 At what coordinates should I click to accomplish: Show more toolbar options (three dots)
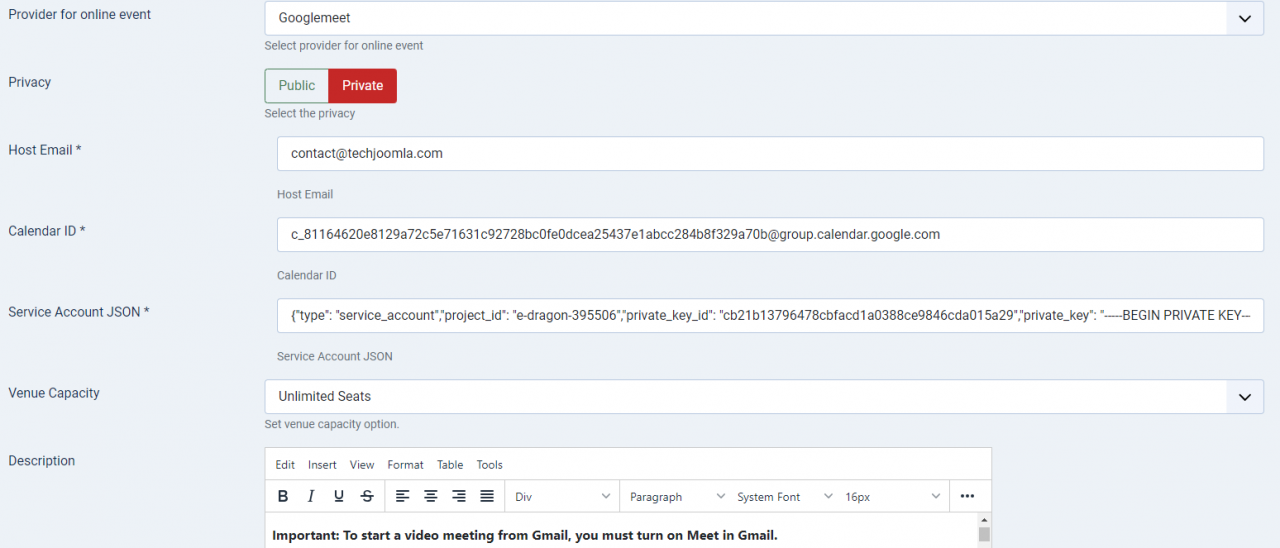pos(967,496)
